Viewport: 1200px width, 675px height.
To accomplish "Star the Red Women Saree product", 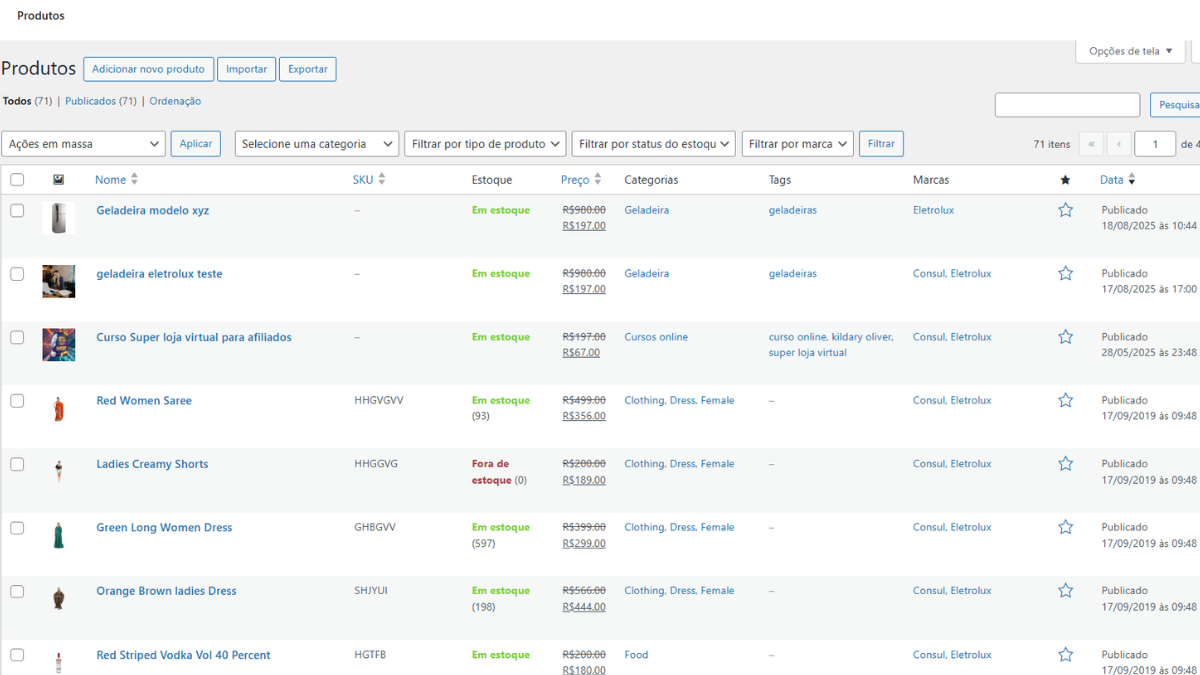I will coord(1065,400).
